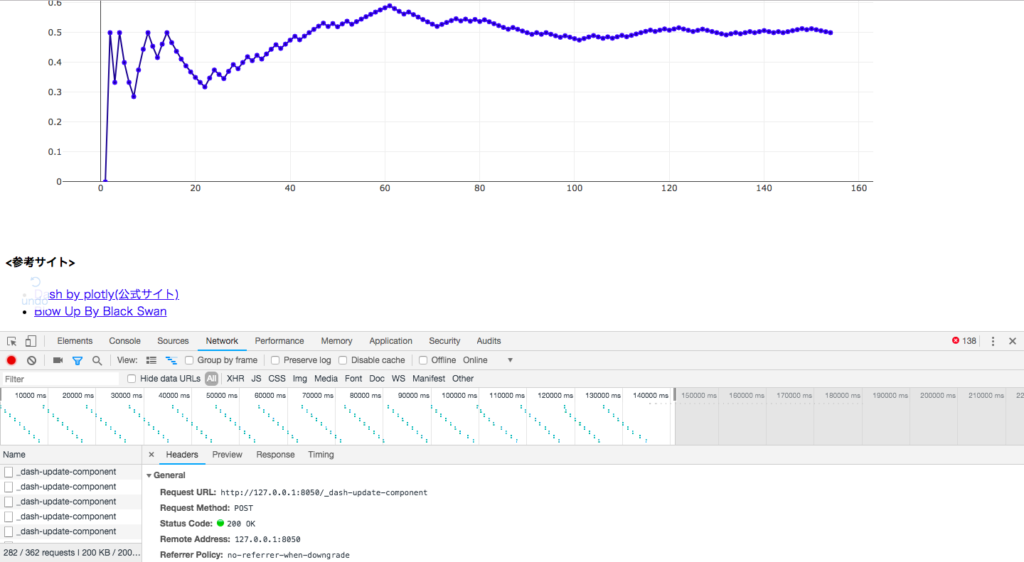
Task: Switch to large request rows view
Action: [x=152, y=360]
